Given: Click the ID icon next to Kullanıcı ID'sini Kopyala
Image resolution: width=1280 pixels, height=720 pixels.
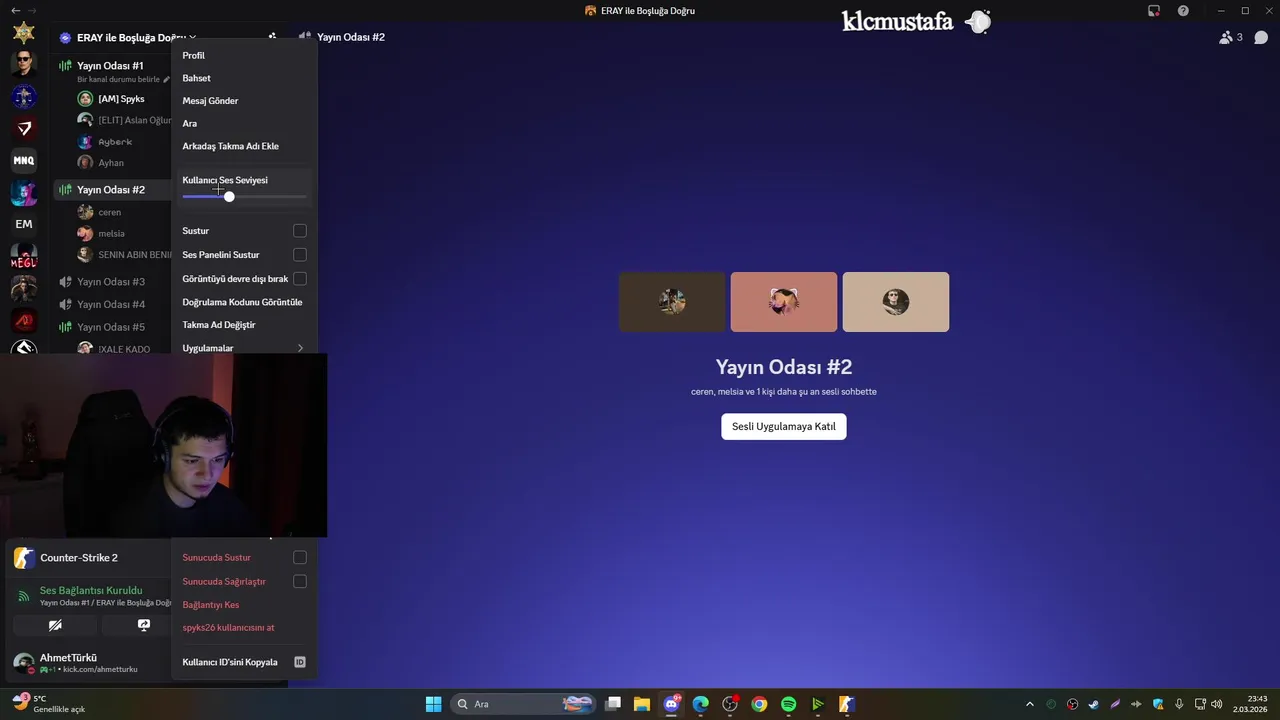Looking at the screenshot, I should [299, 662].
